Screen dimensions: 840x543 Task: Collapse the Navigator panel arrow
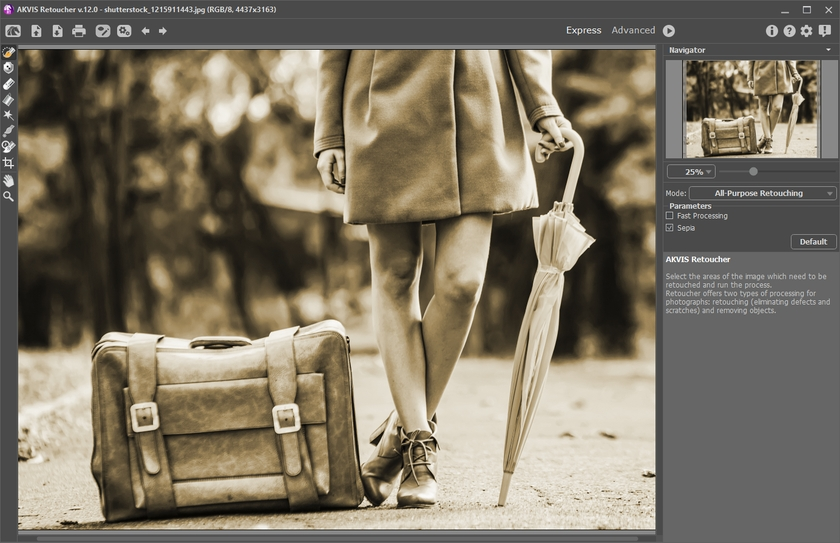[x=828, y=50]
